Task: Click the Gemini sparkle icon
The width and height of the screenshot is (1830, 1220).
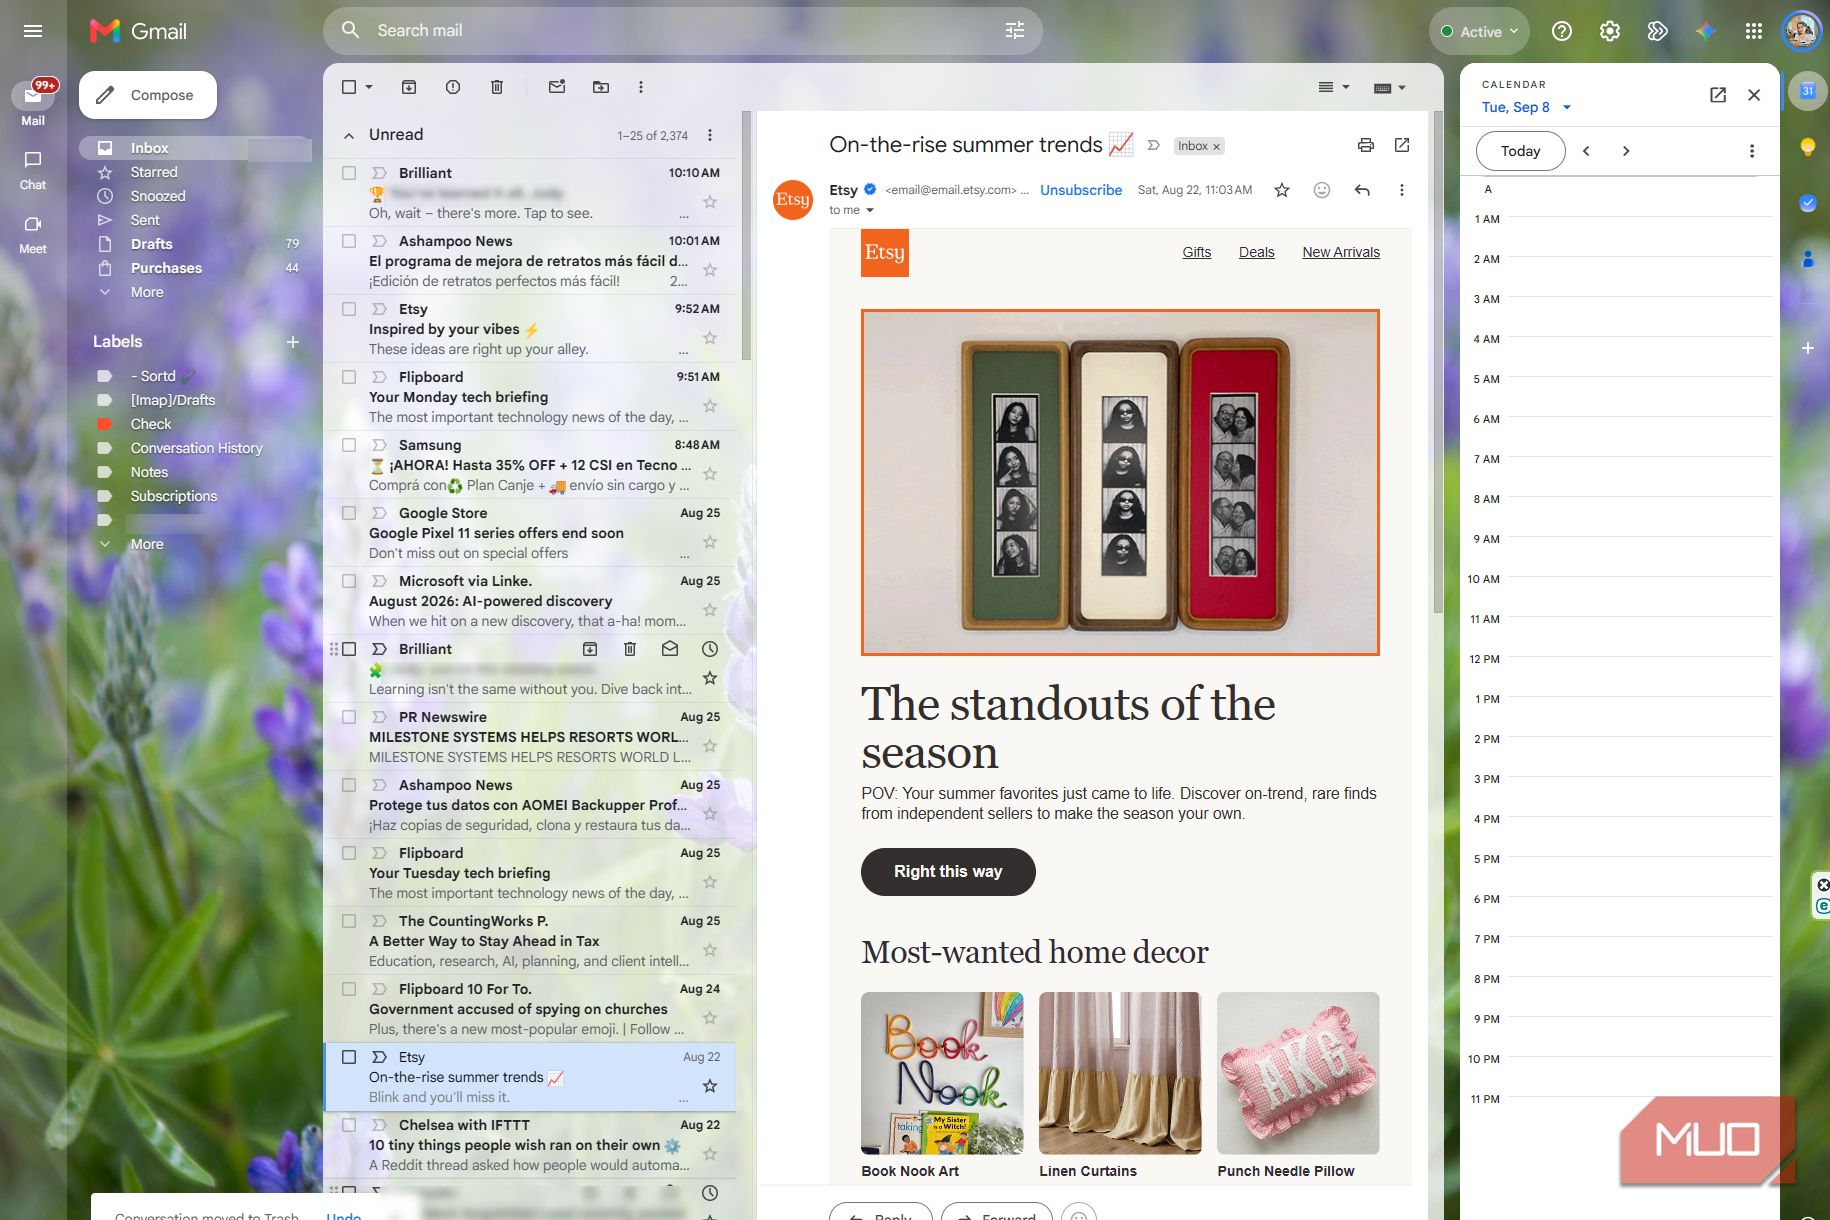Action: 1706,31
